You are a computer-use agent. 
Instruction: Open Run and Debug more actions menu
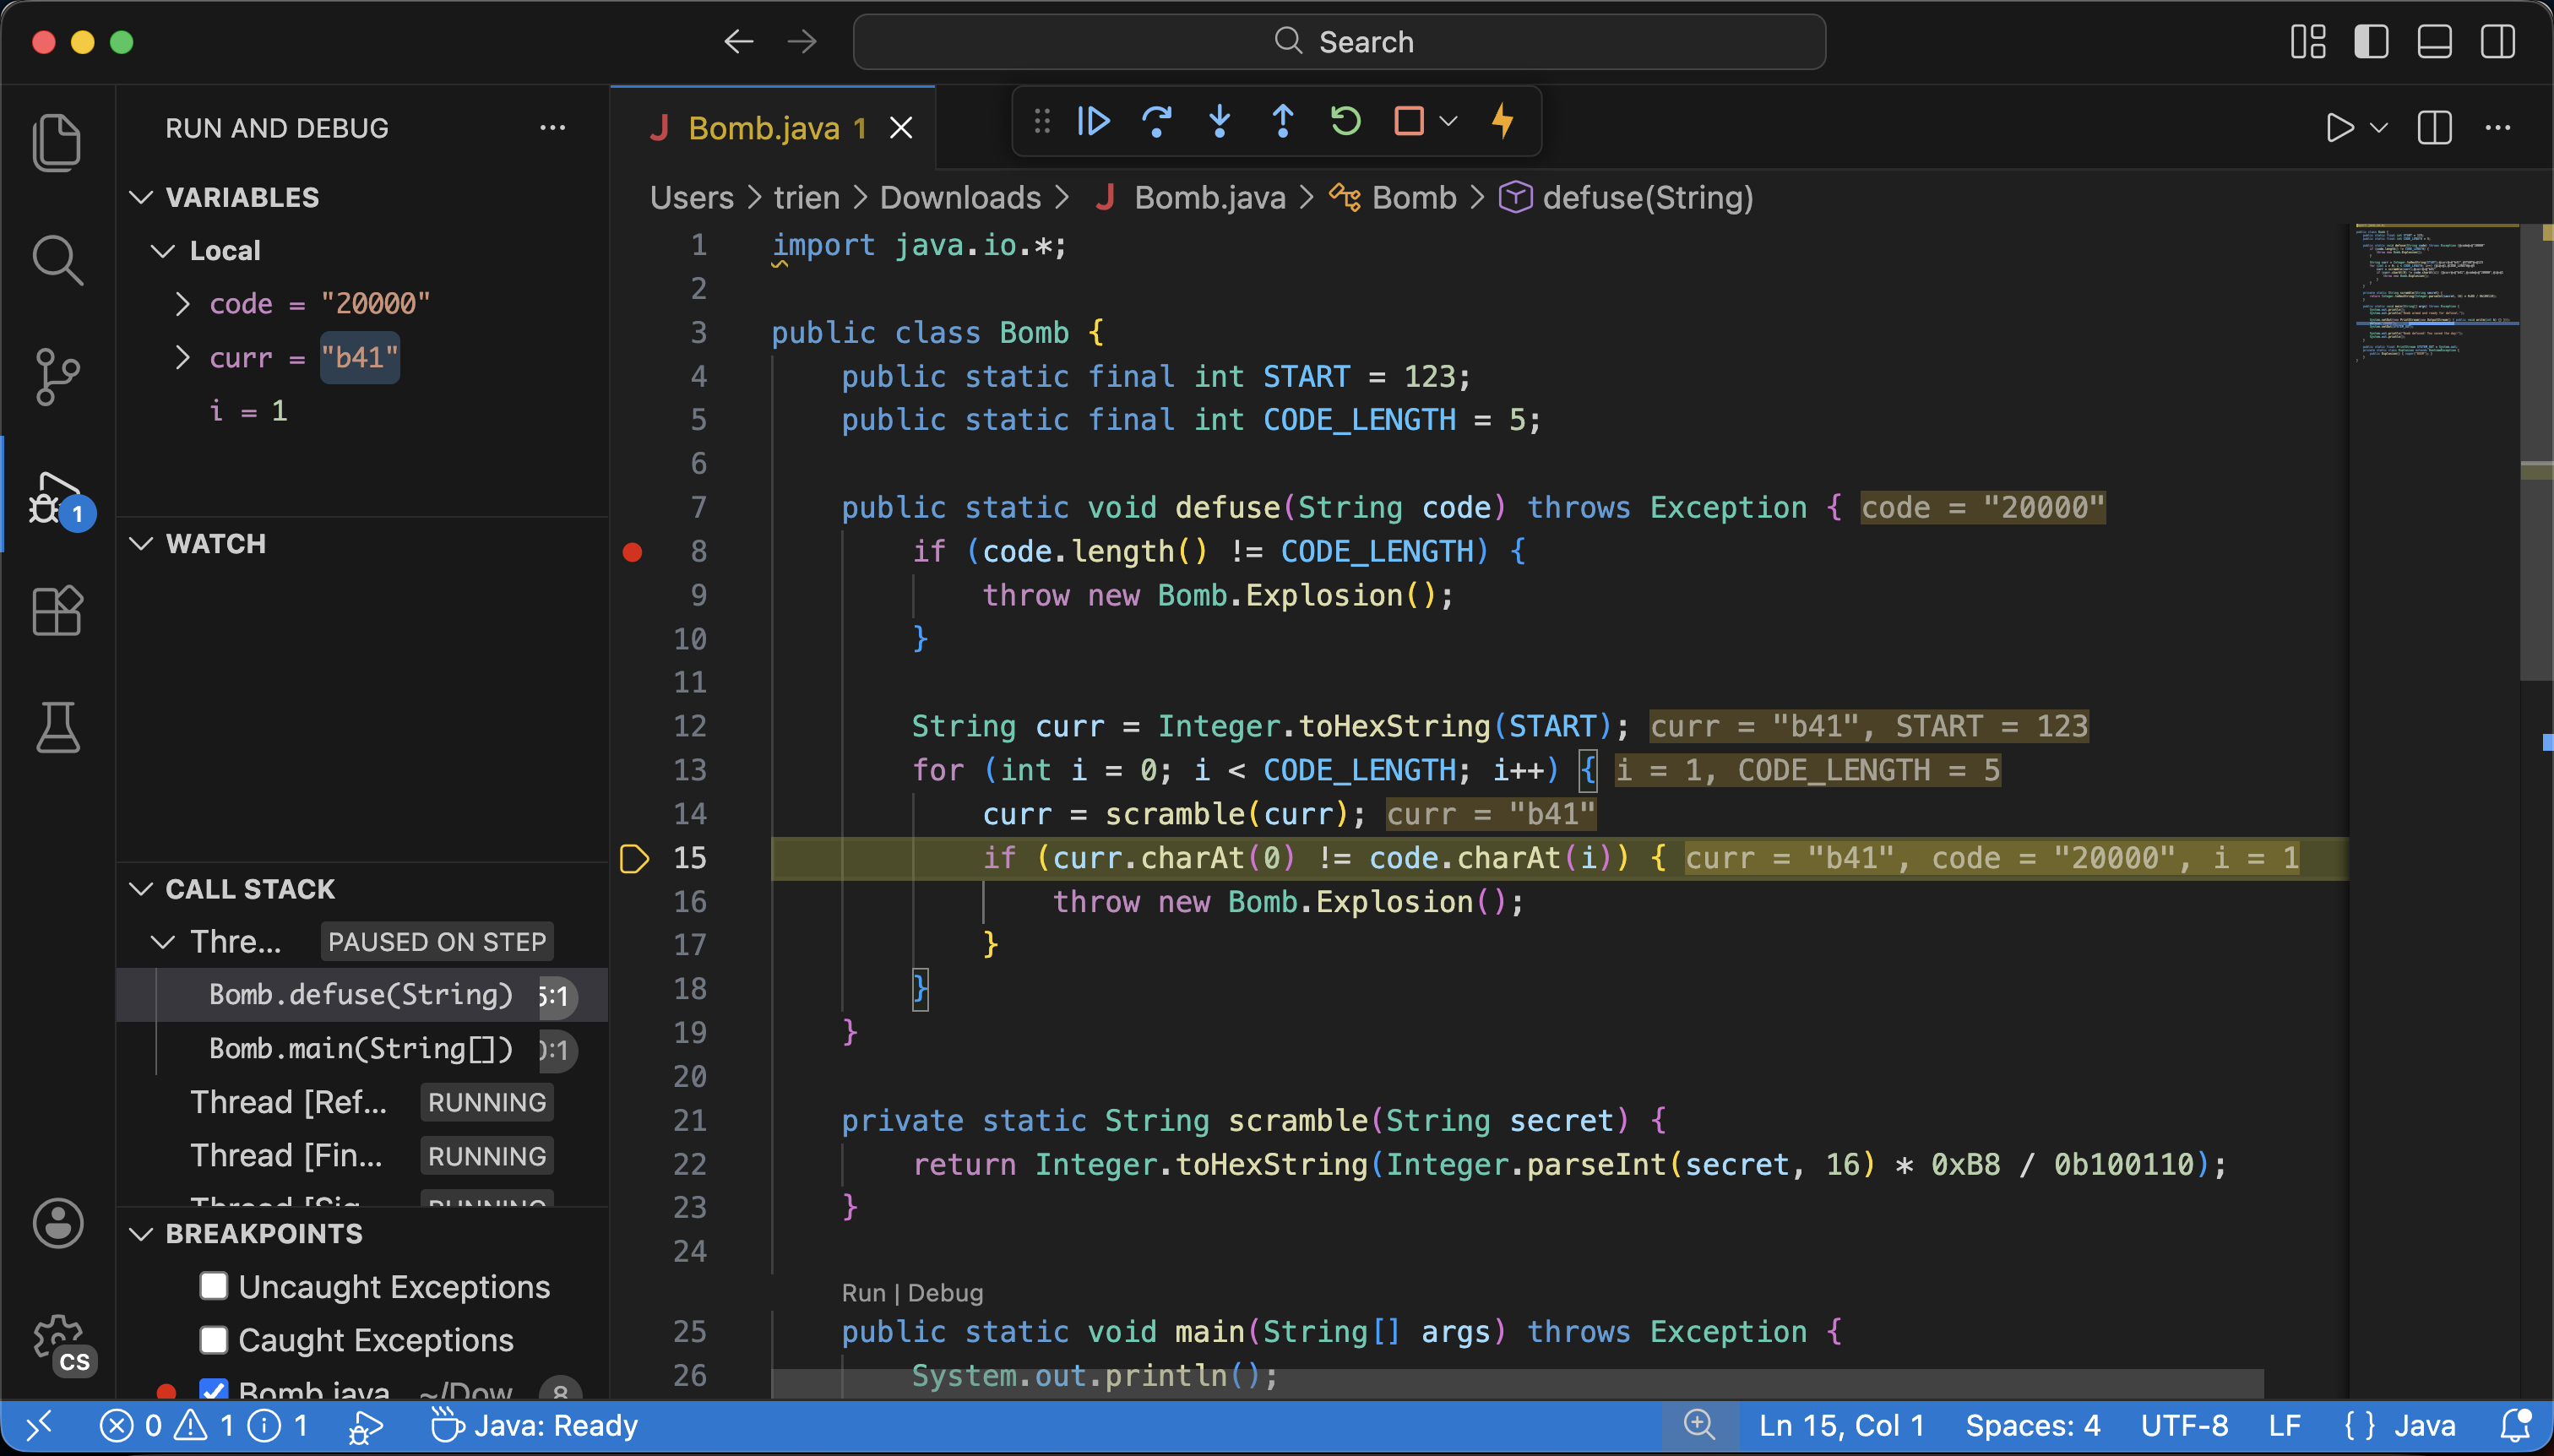[x=553, y=127]
